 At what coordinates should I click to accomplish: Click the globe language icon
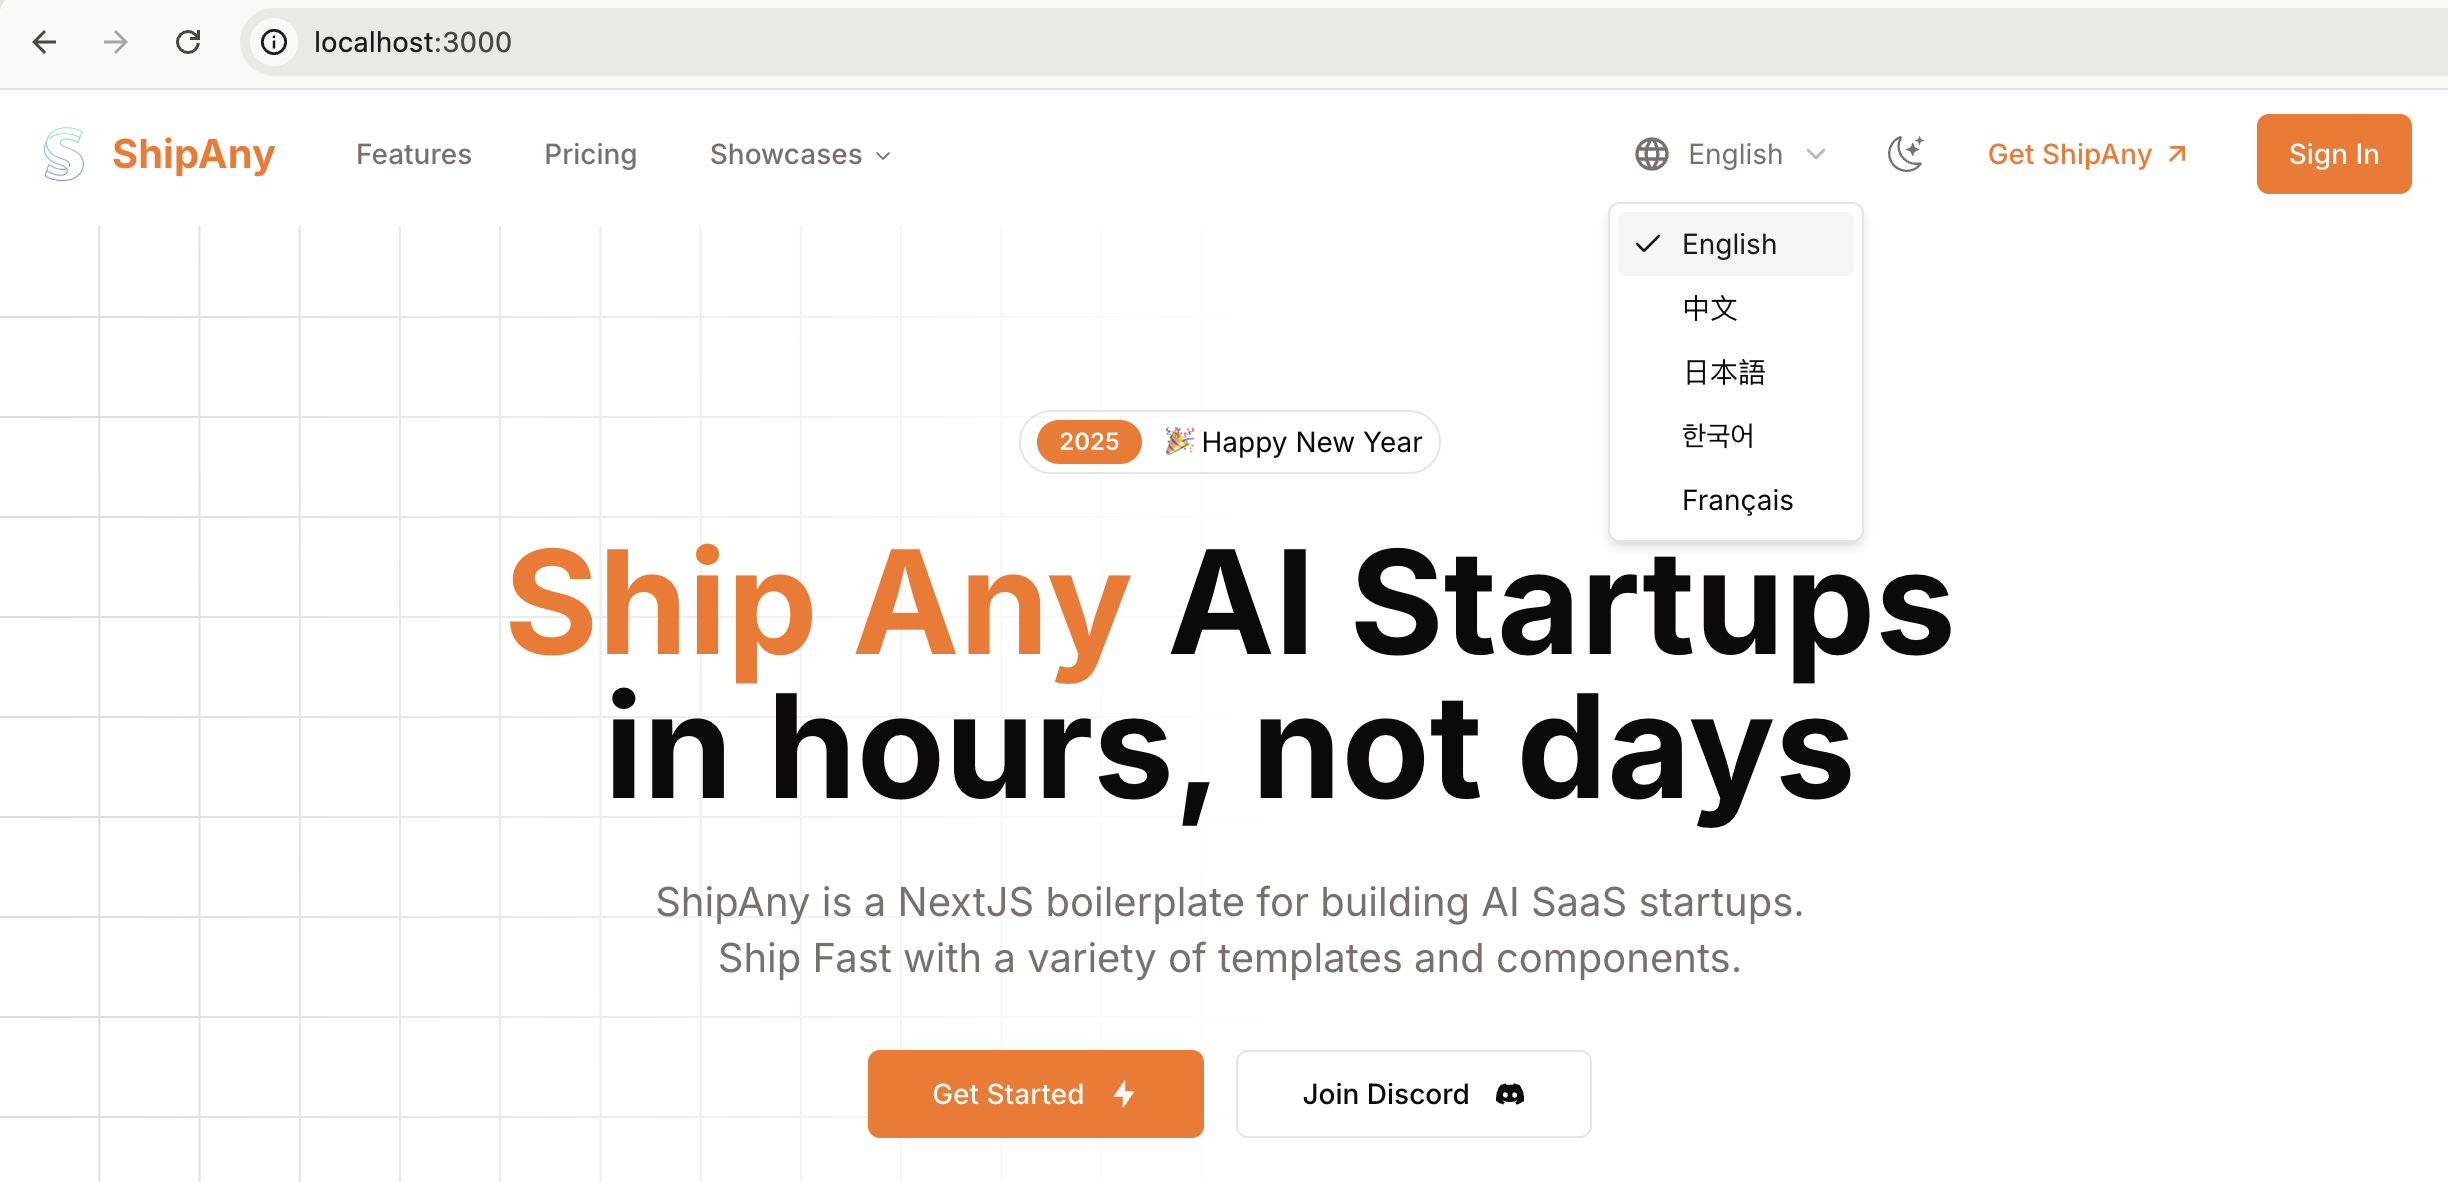click(x=1651, y=154)
